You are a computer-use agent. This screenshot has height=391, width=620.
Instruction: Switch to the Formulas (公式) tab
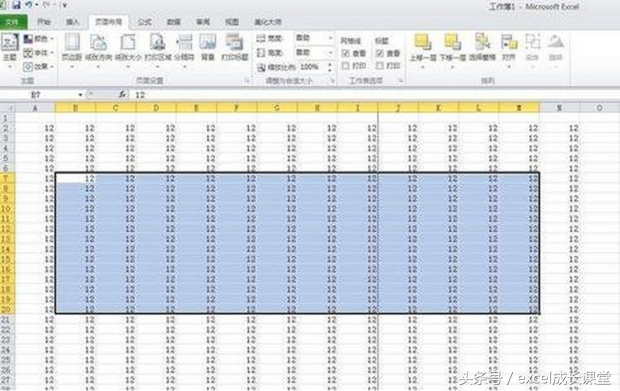(145, 22)
